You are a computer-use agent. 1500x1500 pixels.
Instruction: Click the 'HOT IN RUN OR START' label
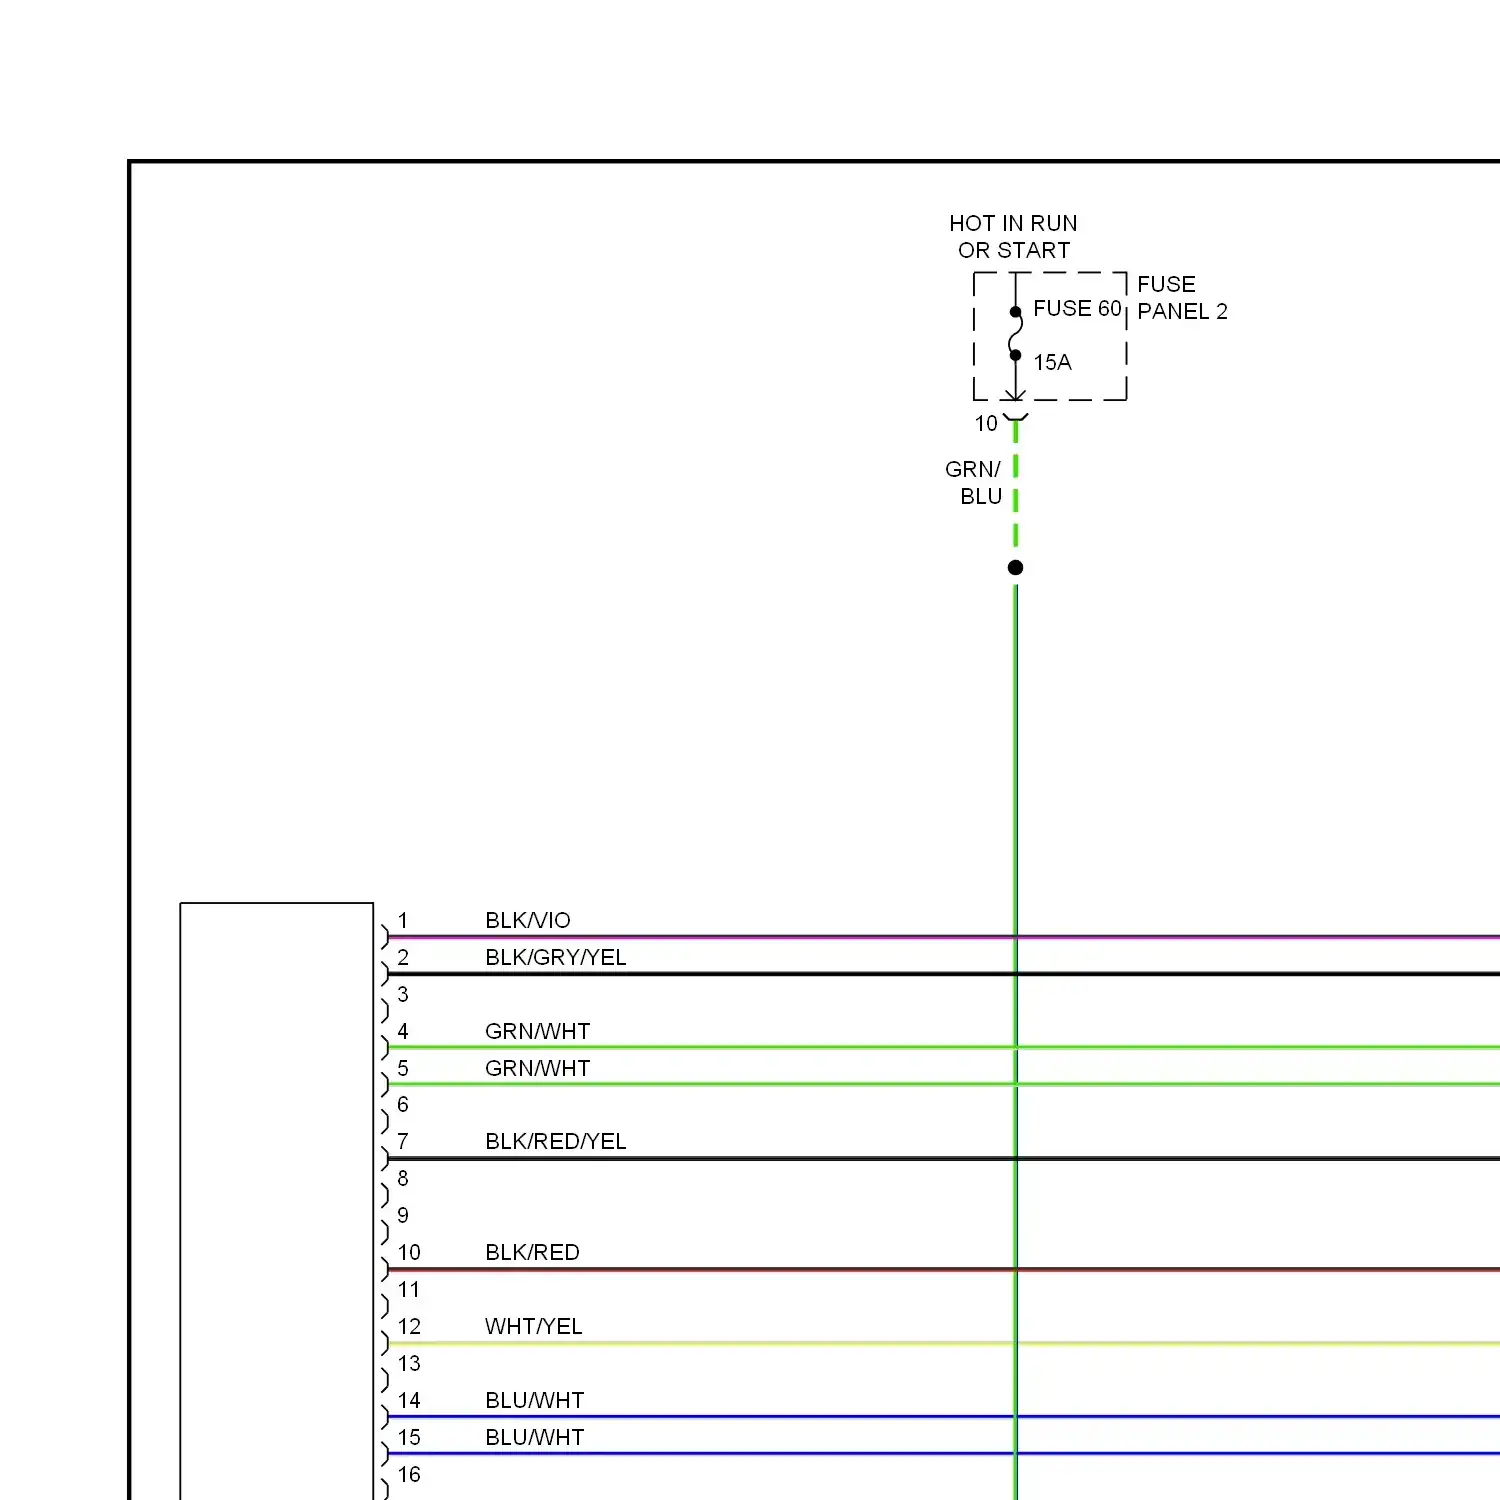tap(1013, 237)
